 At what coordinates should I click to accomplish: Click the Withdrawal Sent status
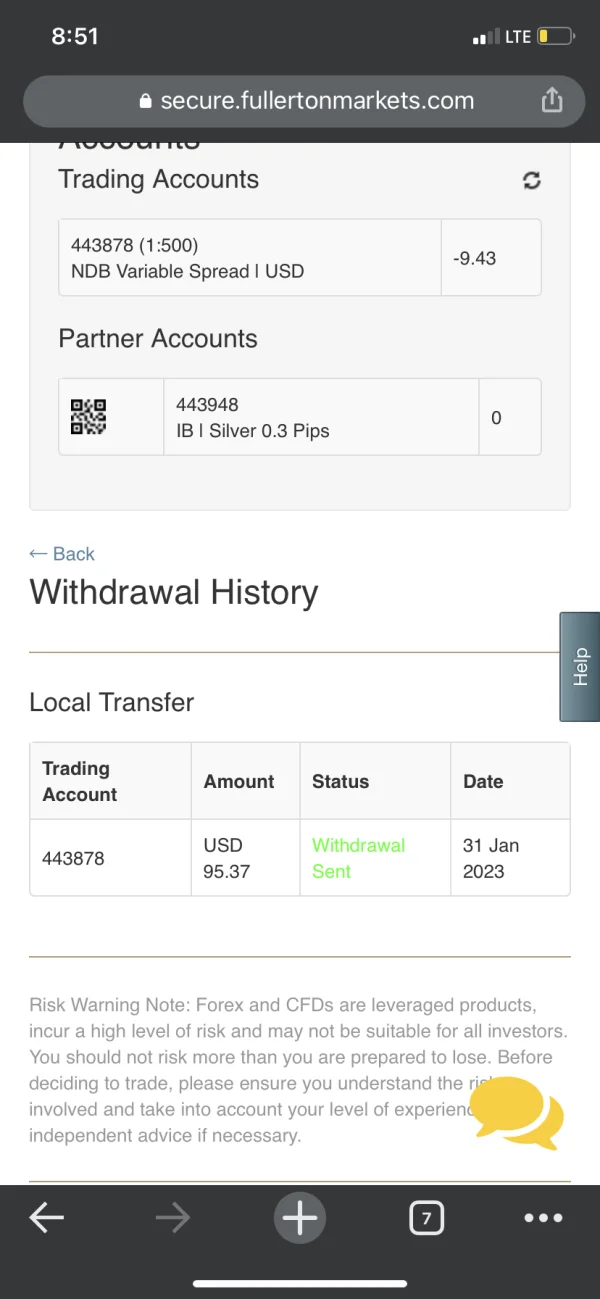tap(358, 858)
